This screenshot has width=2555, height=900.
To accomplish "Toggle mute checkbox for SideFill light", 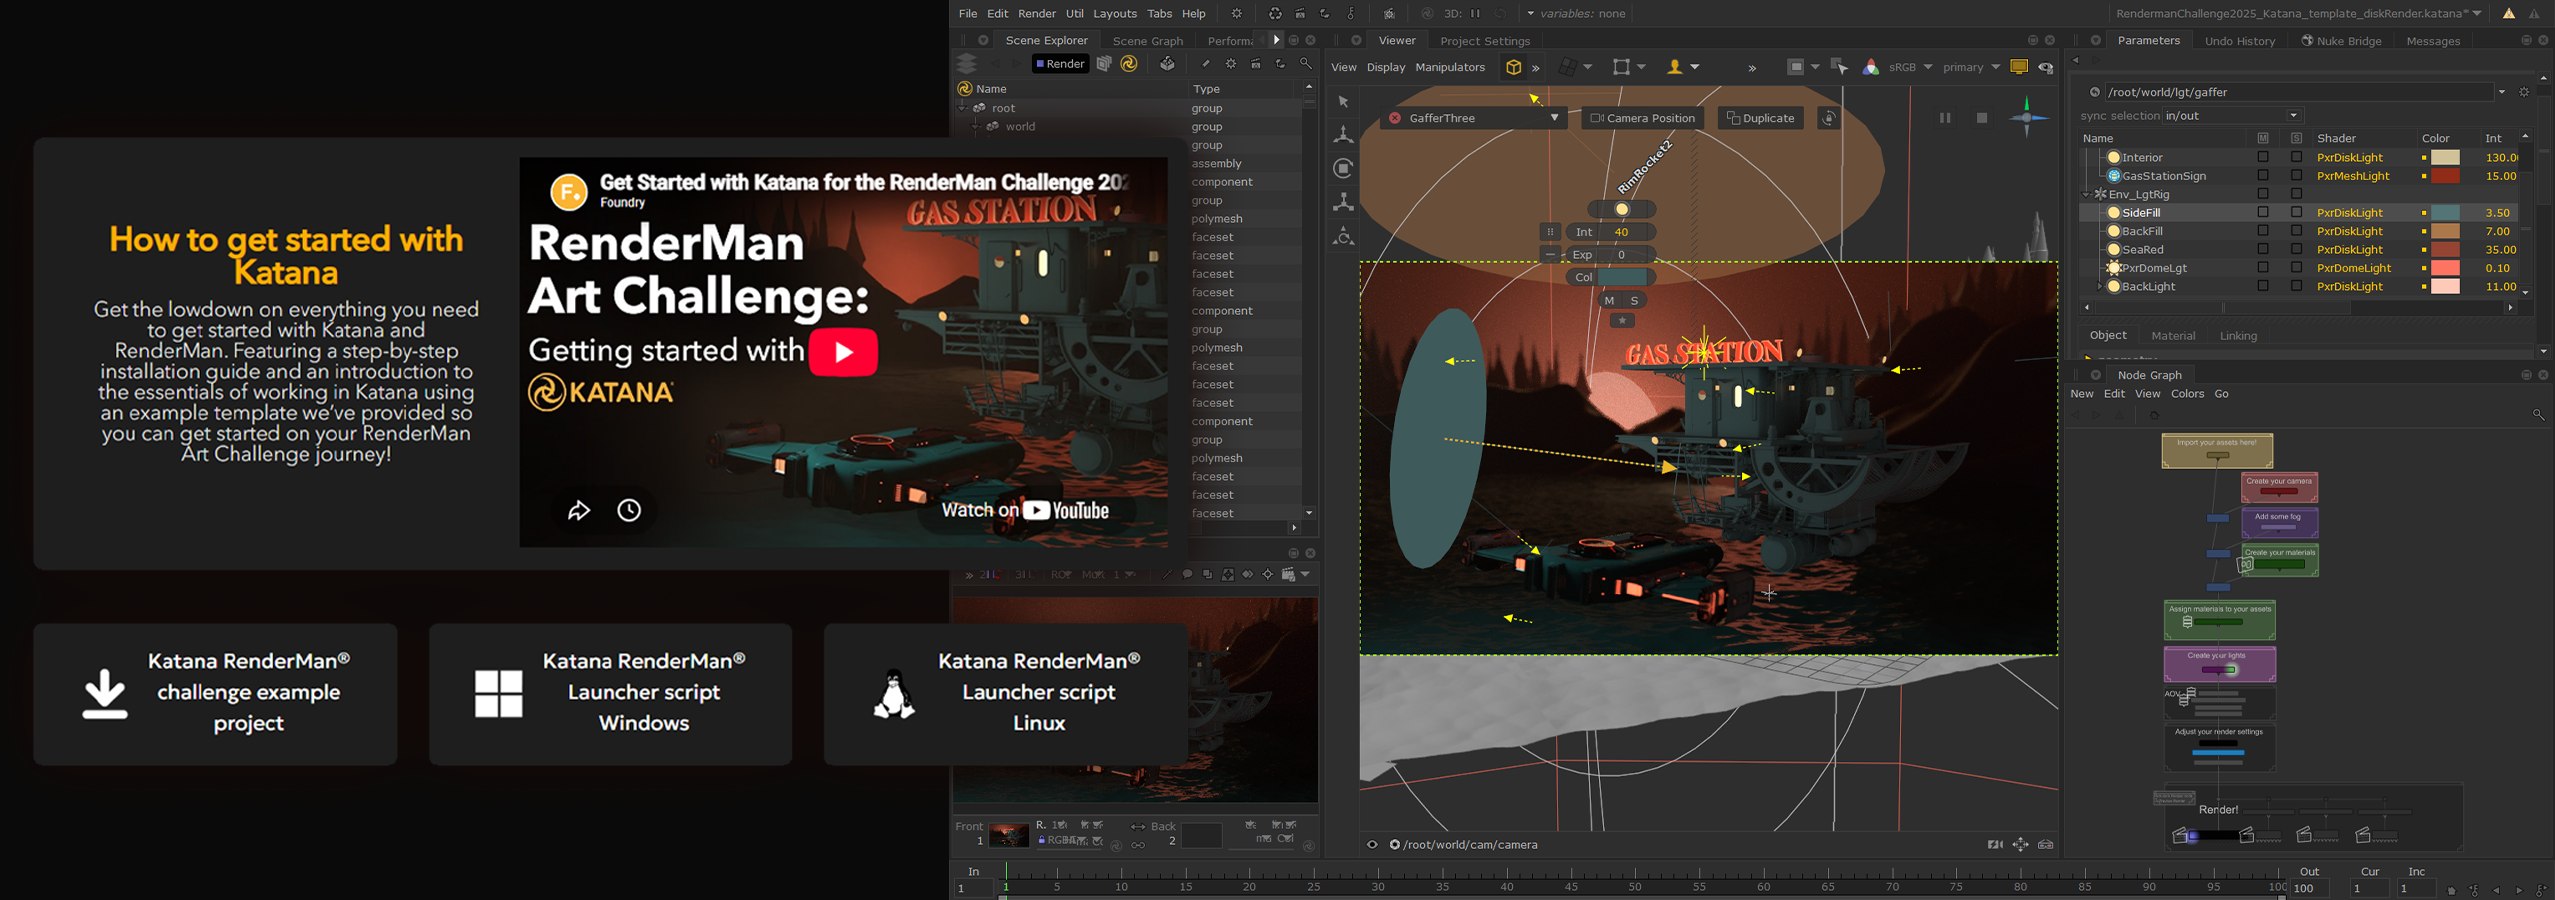I will 2263,212.
